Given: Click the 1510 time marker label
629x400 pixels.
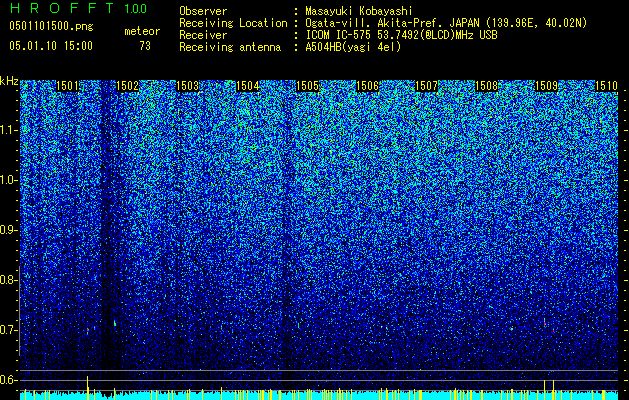Looking at the screenshot, I should pos(606,86).
